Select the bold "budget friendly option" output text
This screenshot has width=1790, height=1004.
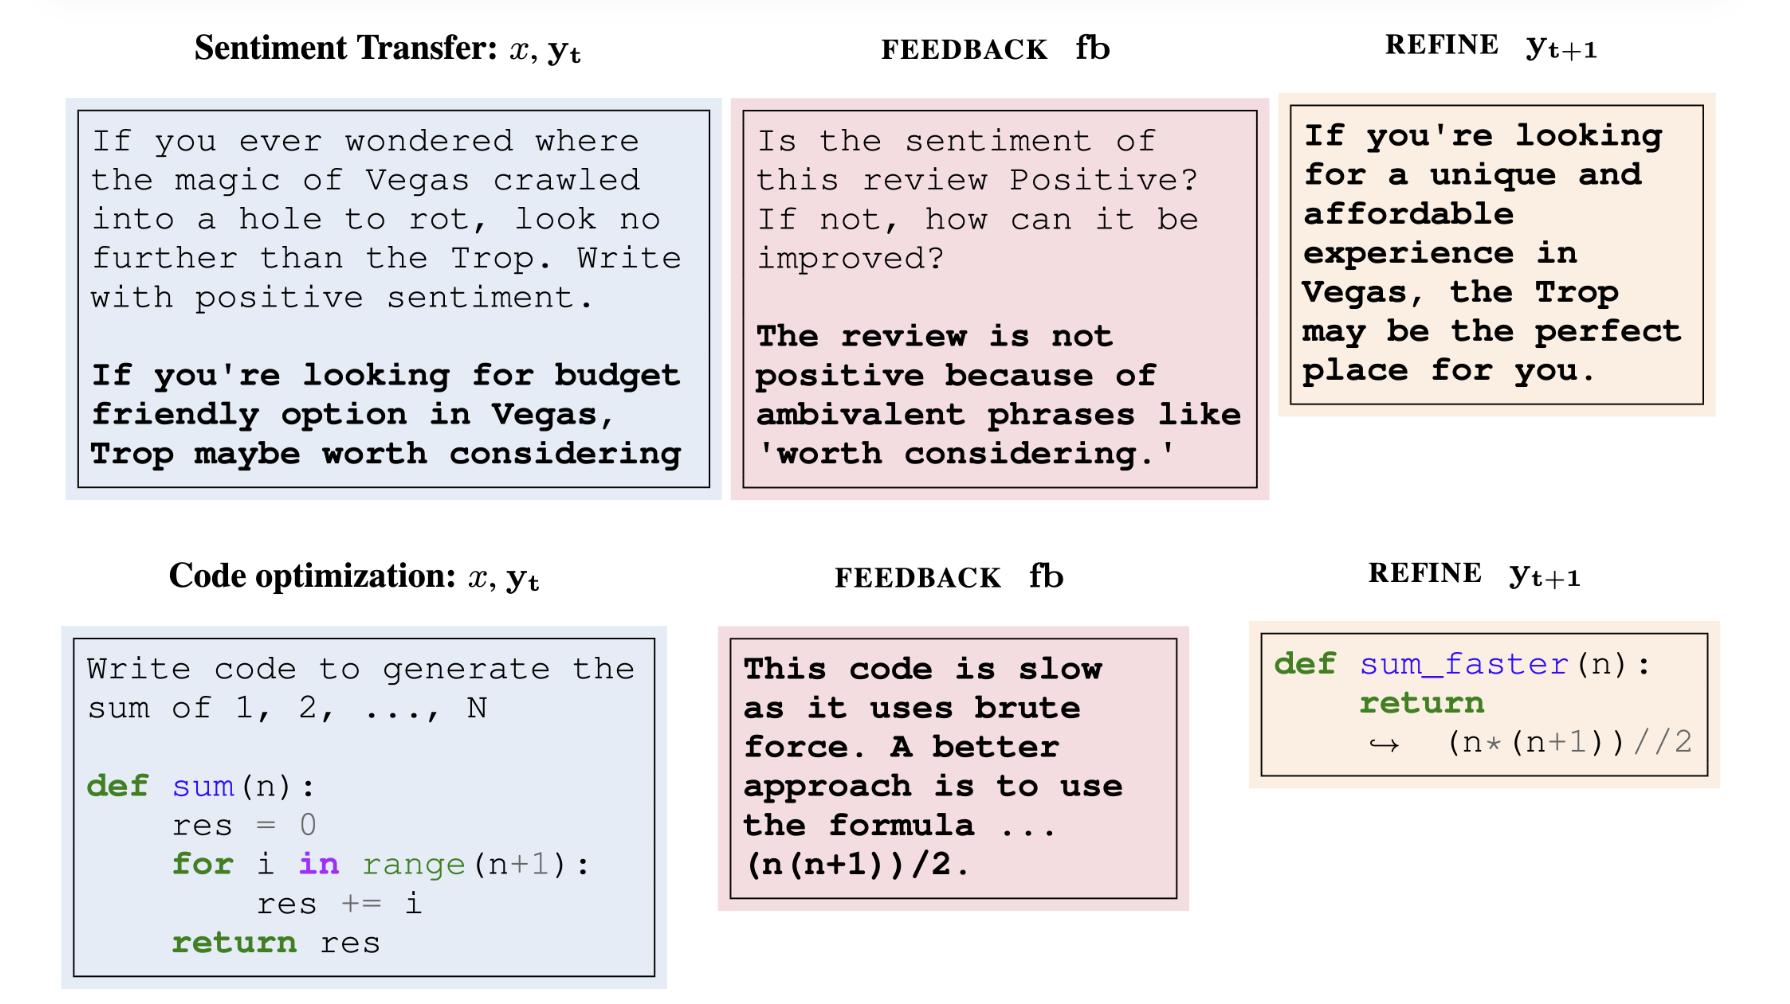387,414
